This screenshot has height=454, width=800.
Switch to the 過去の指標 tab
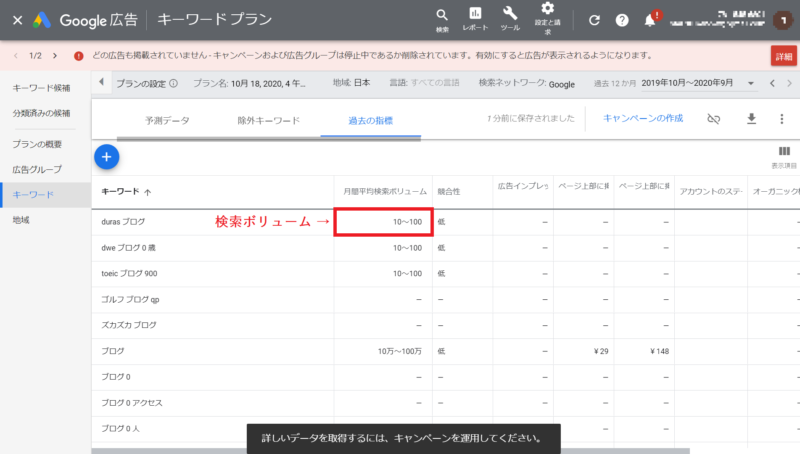tap(370, 121)
